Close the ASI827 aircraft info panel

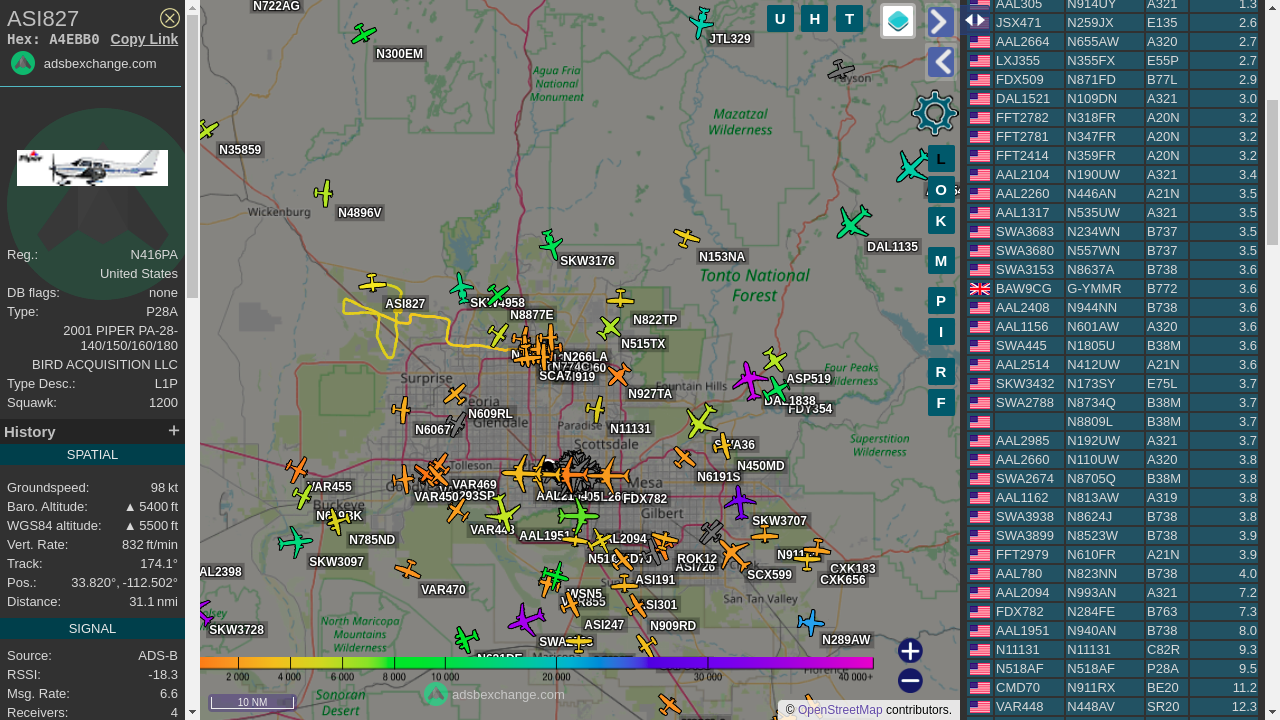click(x=170, y=18)
